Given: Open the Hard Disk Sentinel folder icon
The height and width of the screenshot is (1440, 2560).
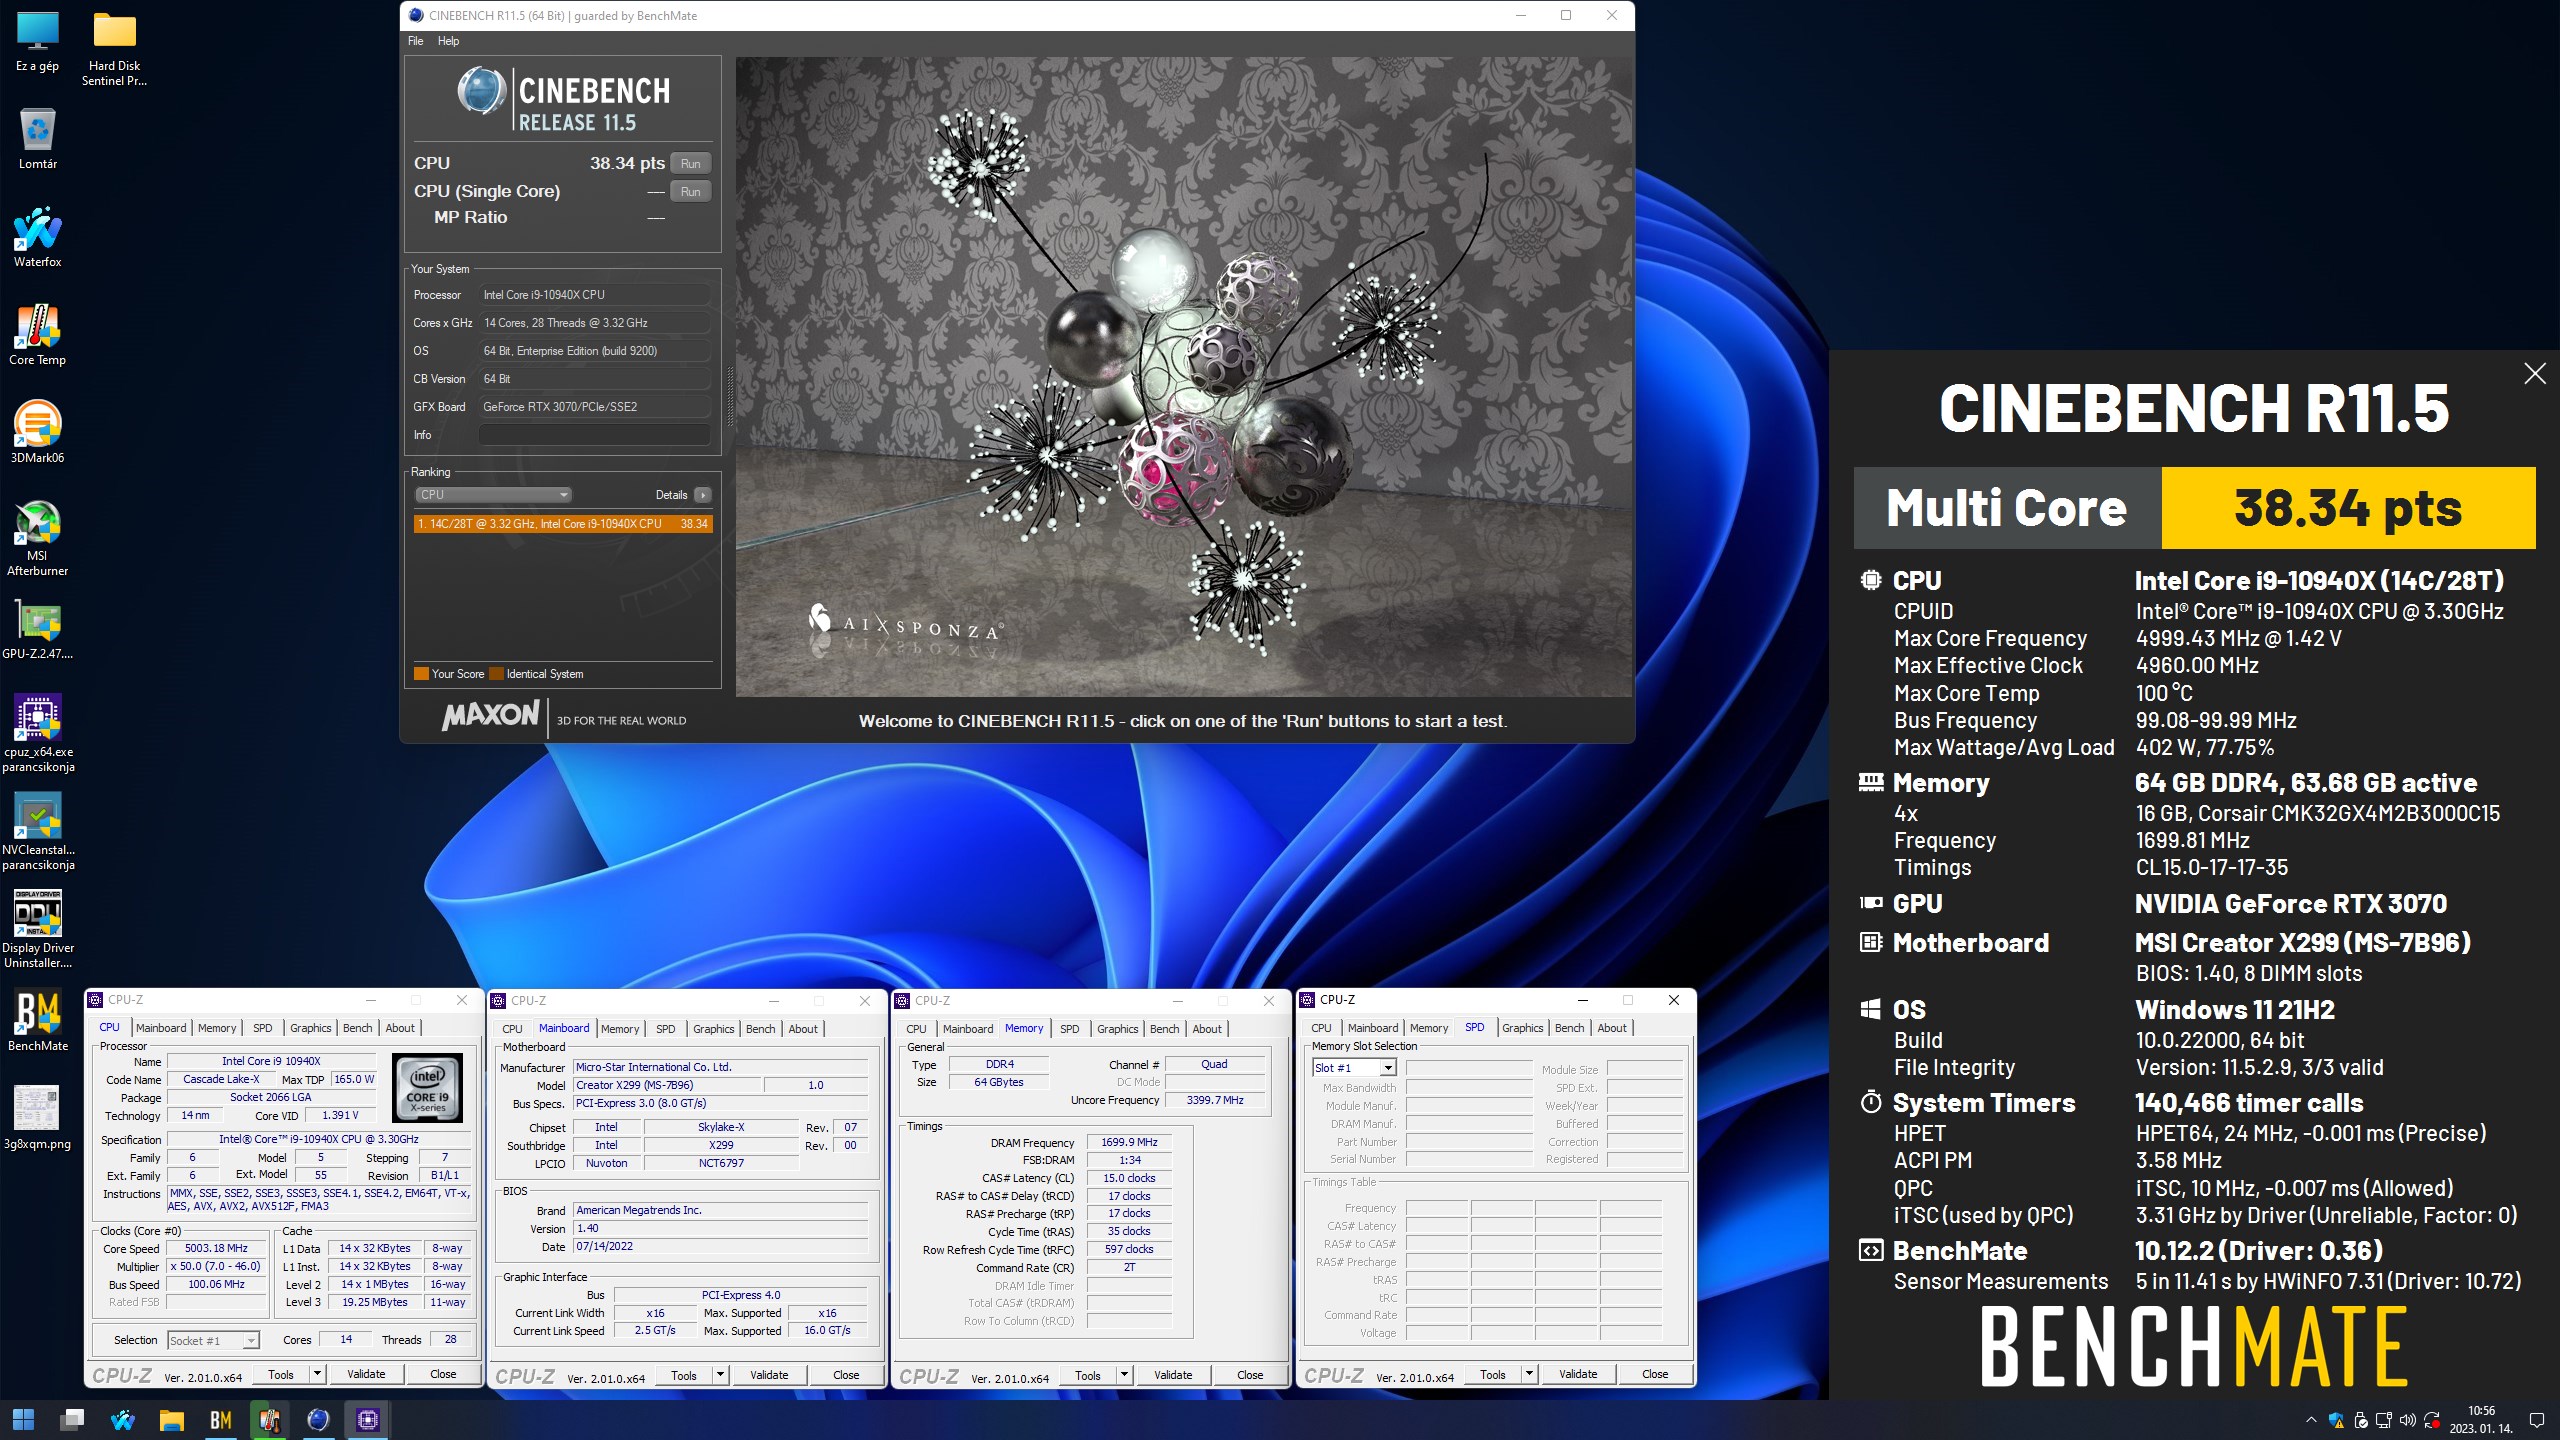Looking at the screenshot, I should (x=115, y=48).
